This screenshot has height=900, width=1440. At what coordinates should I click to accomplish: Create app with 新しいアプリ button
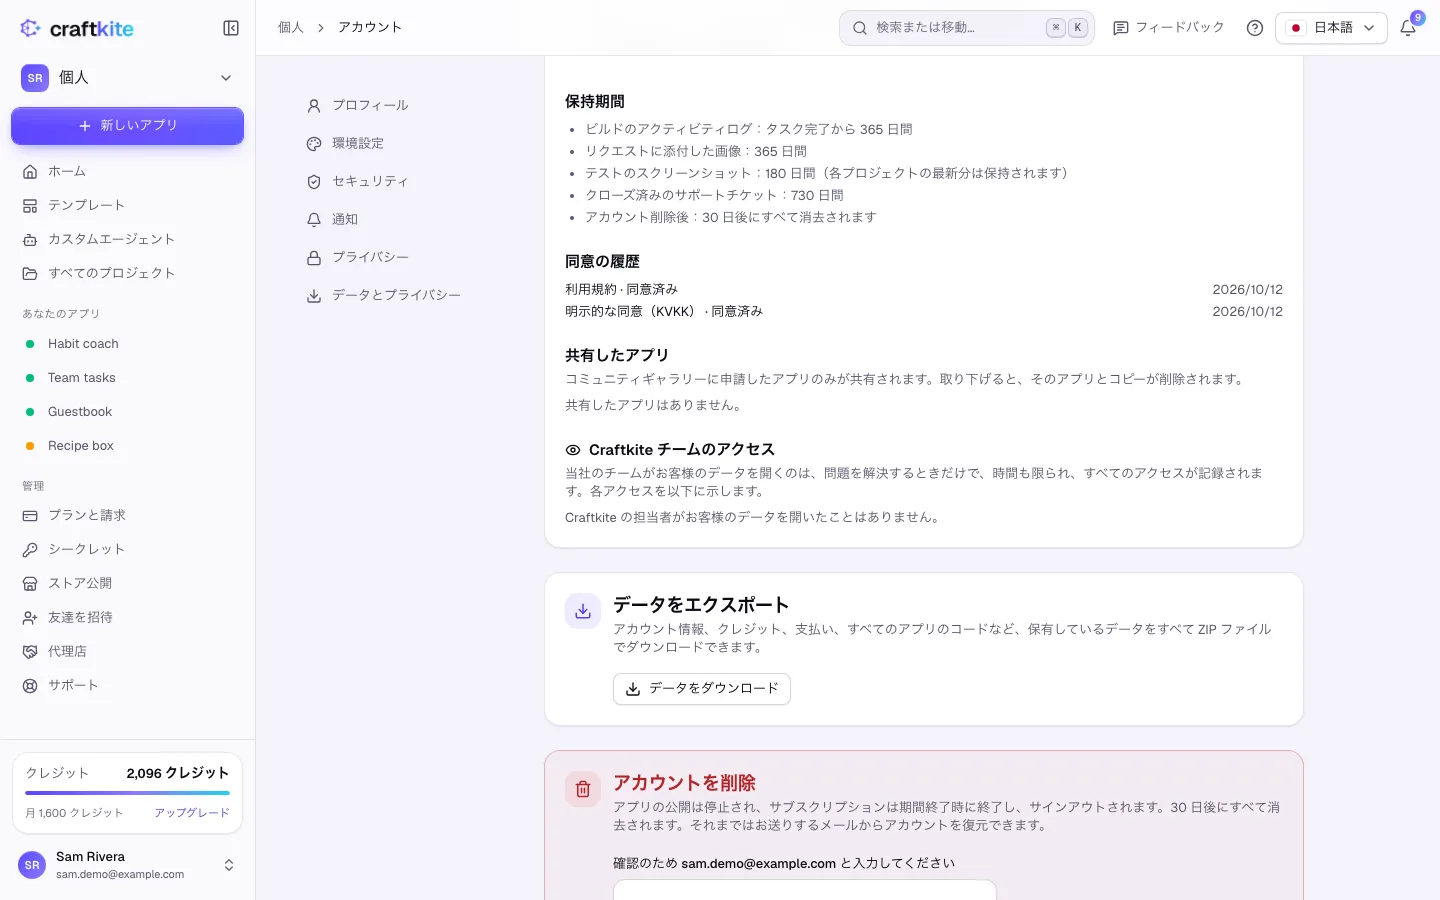(127, 126)
